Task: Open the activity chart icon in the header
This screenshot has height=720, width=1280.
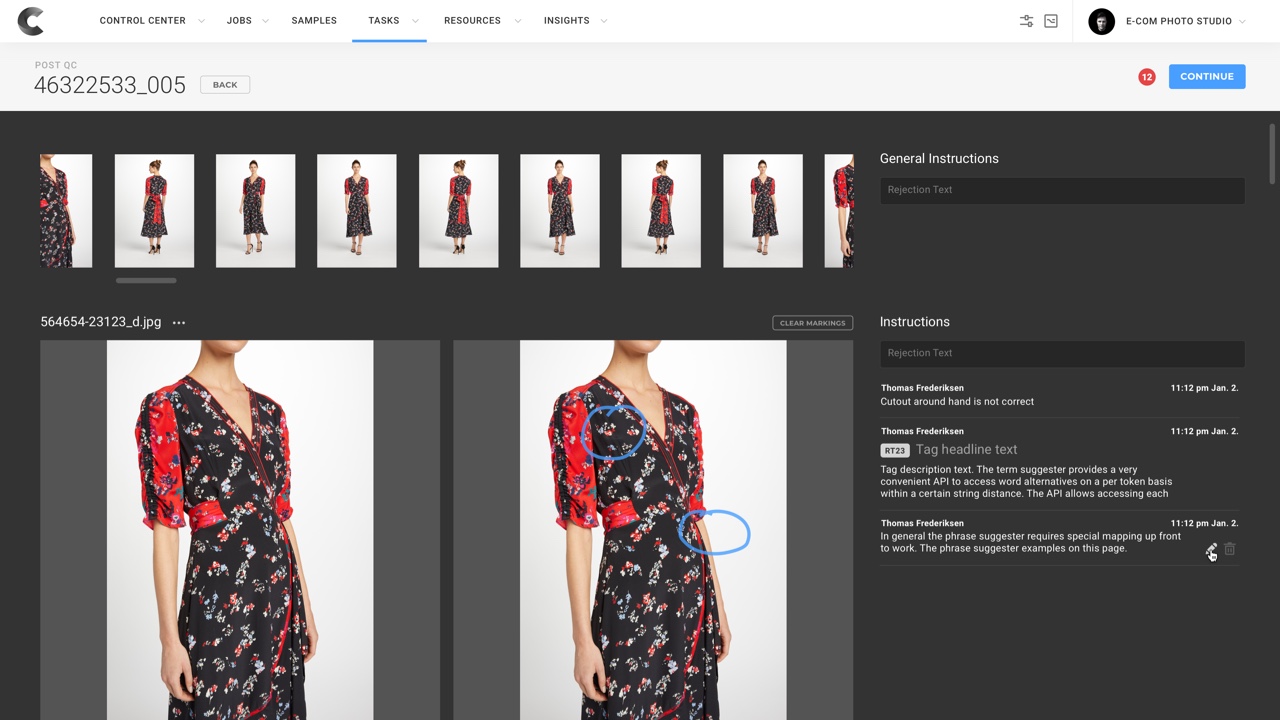Action: [1051, 21]
